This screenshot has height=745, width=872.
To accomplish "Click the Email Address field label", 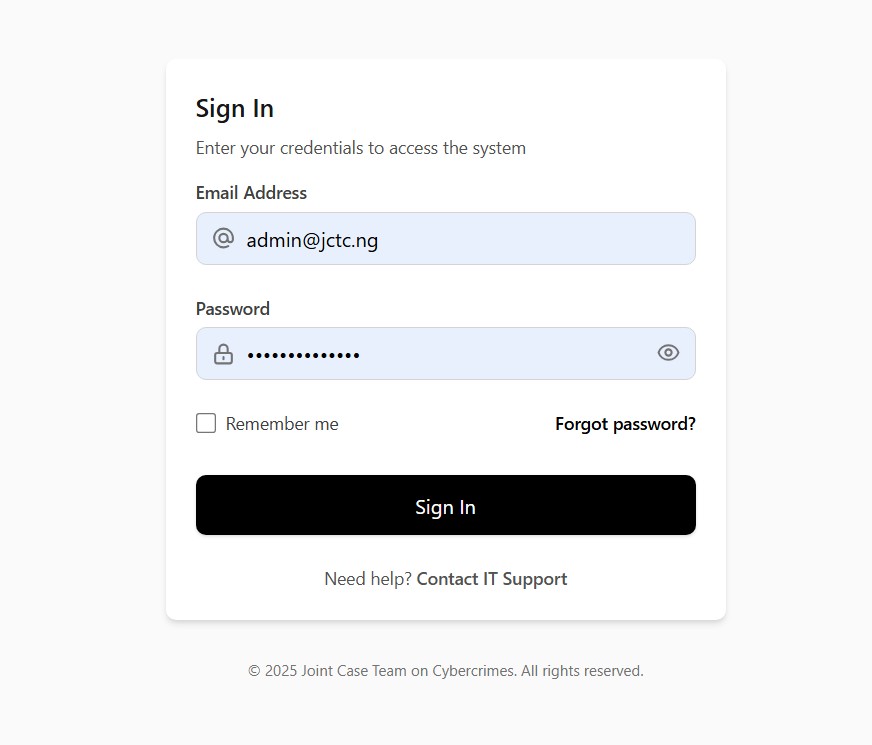I will click(x=251, y=193).
